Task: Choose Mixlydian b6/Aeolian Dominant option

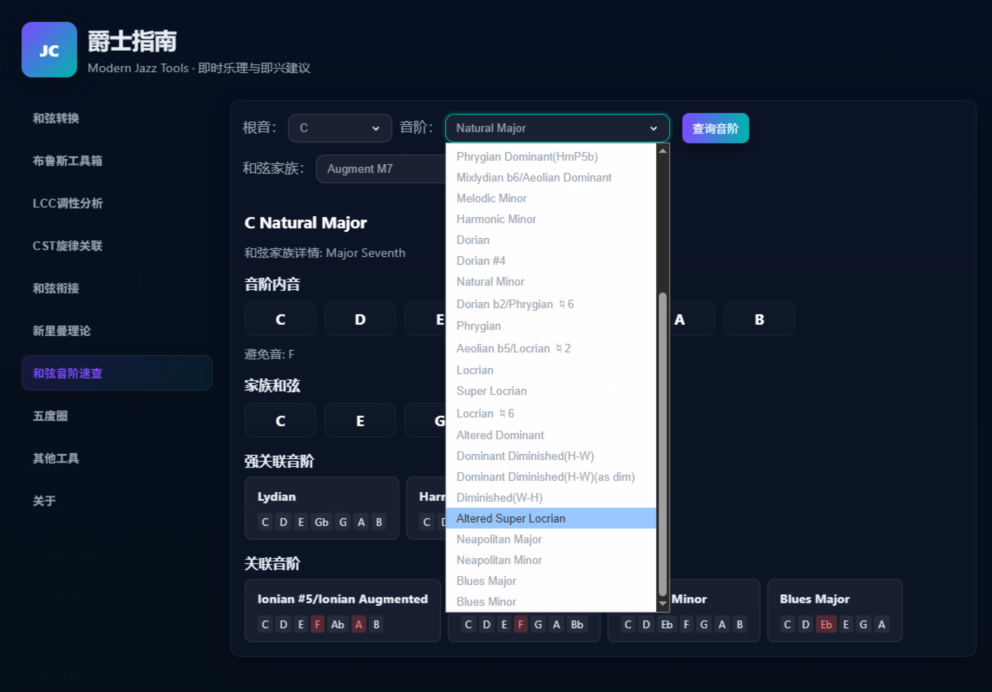Action: pos(550,177)
